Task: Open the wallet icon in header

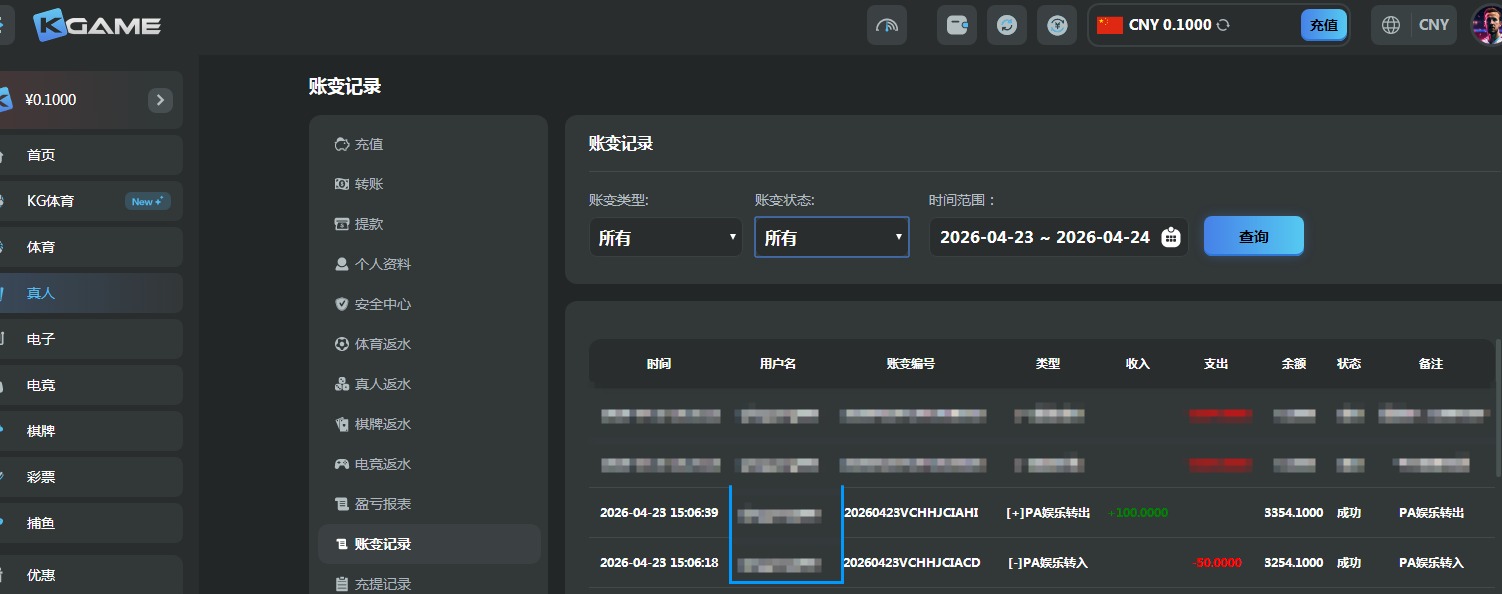Action: 957,25
